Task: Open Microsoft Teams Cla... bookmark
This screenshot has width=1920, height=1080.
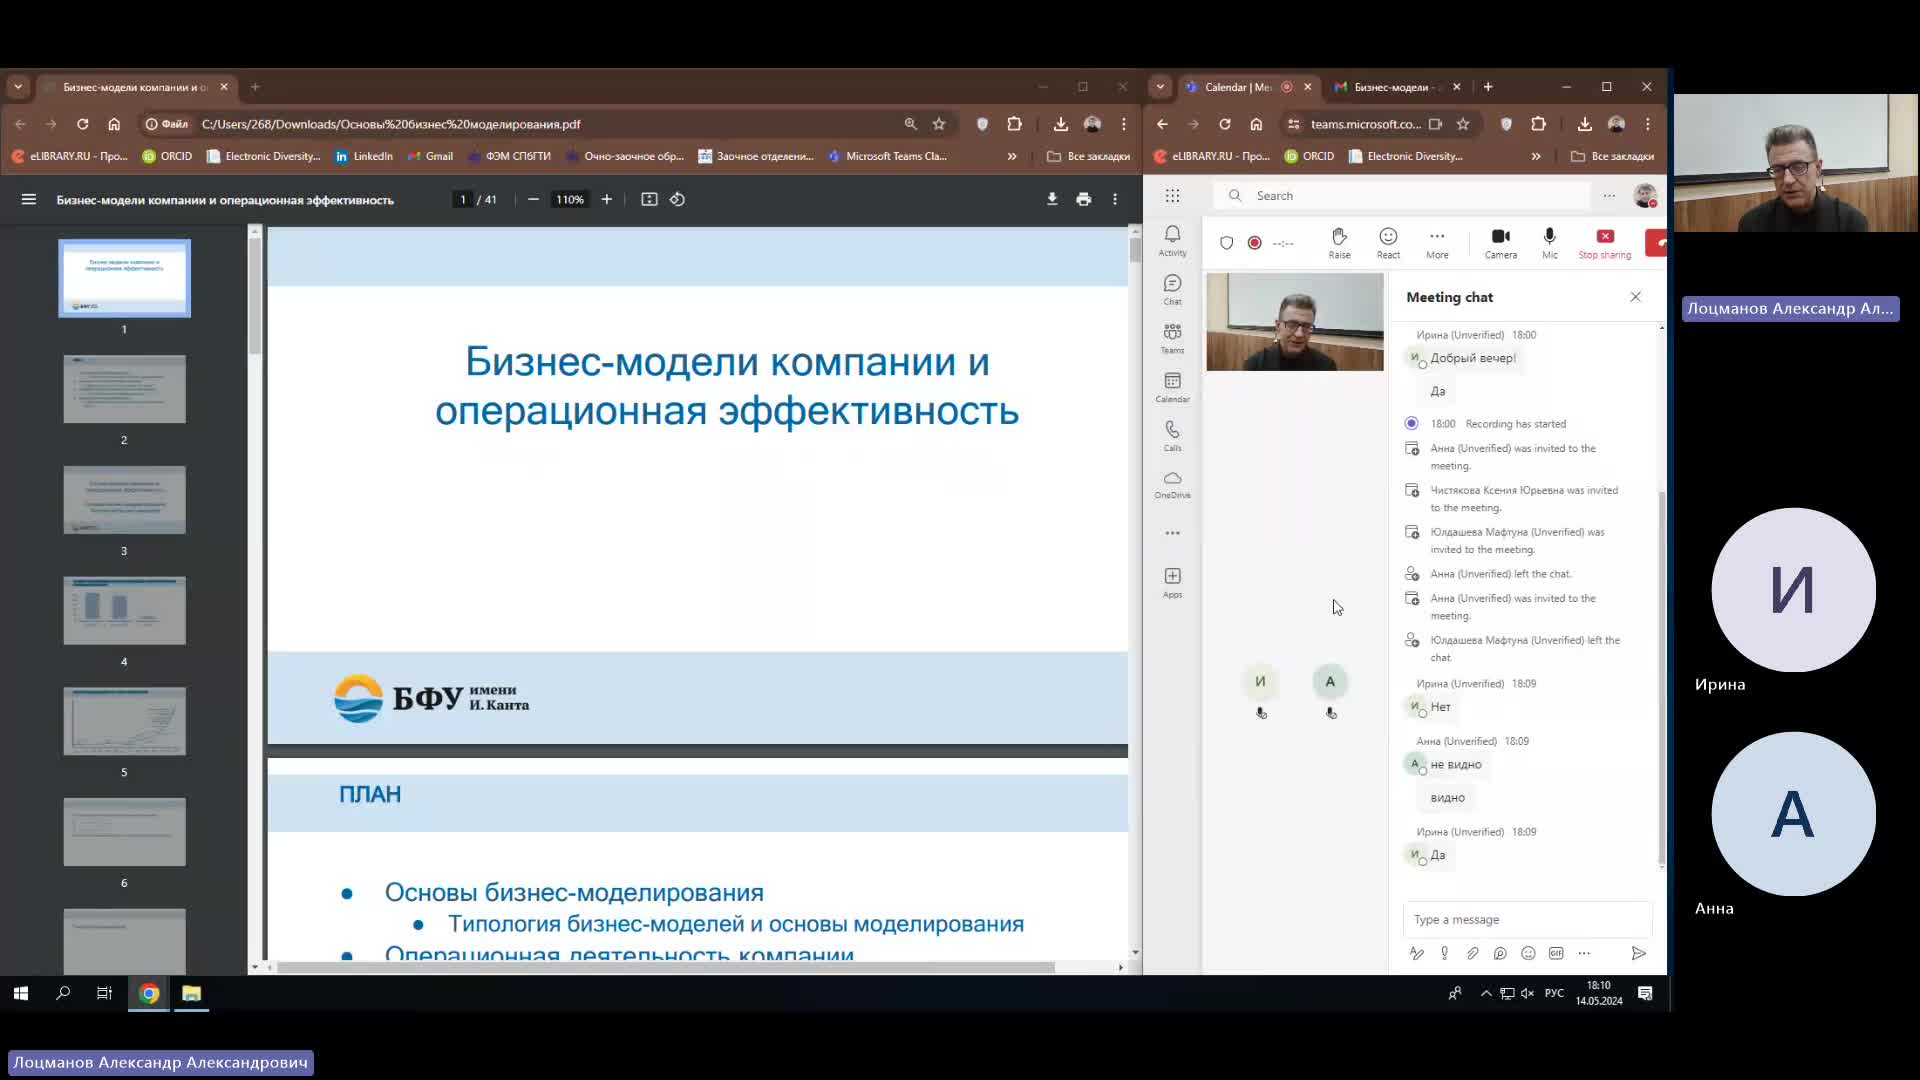Action: (887, 156)
